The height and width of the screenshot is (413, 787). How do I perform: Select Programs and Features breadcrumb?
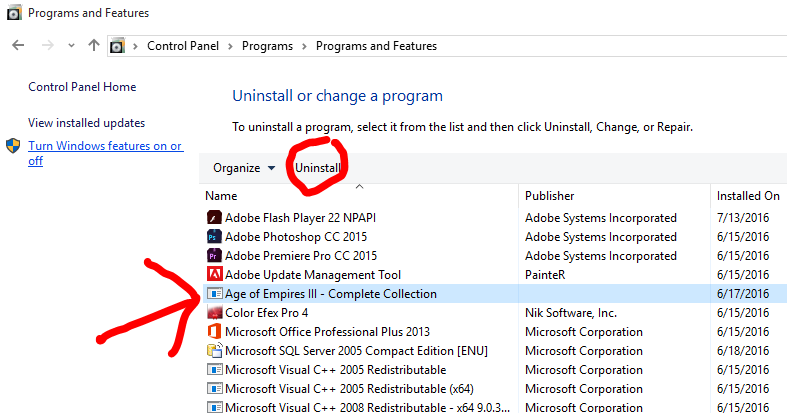[x=376, y=46]
